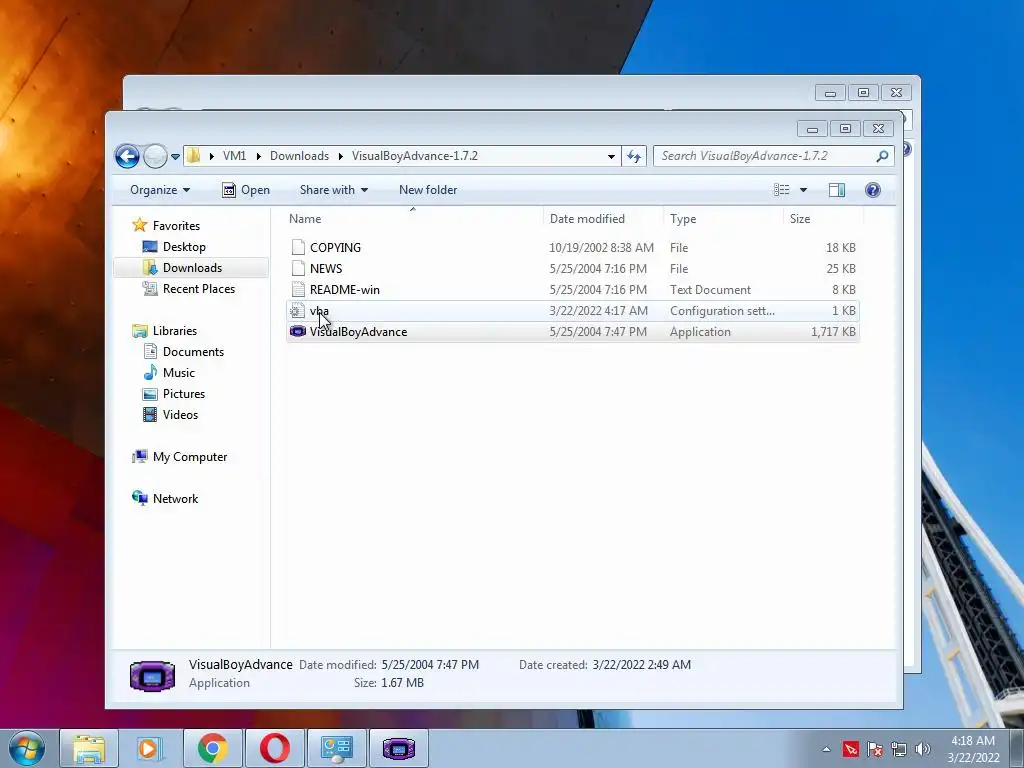Click the NEWS file name

pyautogui.click(x=326, y=268)
